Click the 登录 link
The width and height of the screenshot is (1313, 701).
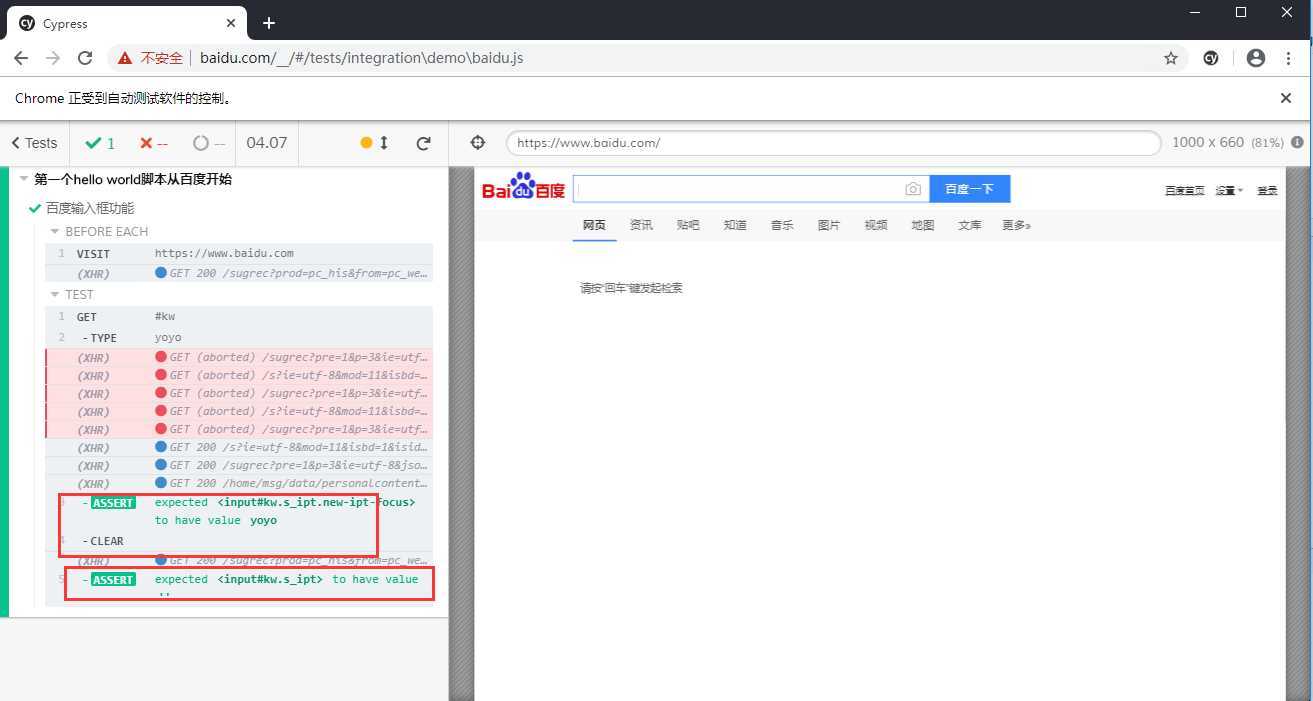click(1267, 190)
